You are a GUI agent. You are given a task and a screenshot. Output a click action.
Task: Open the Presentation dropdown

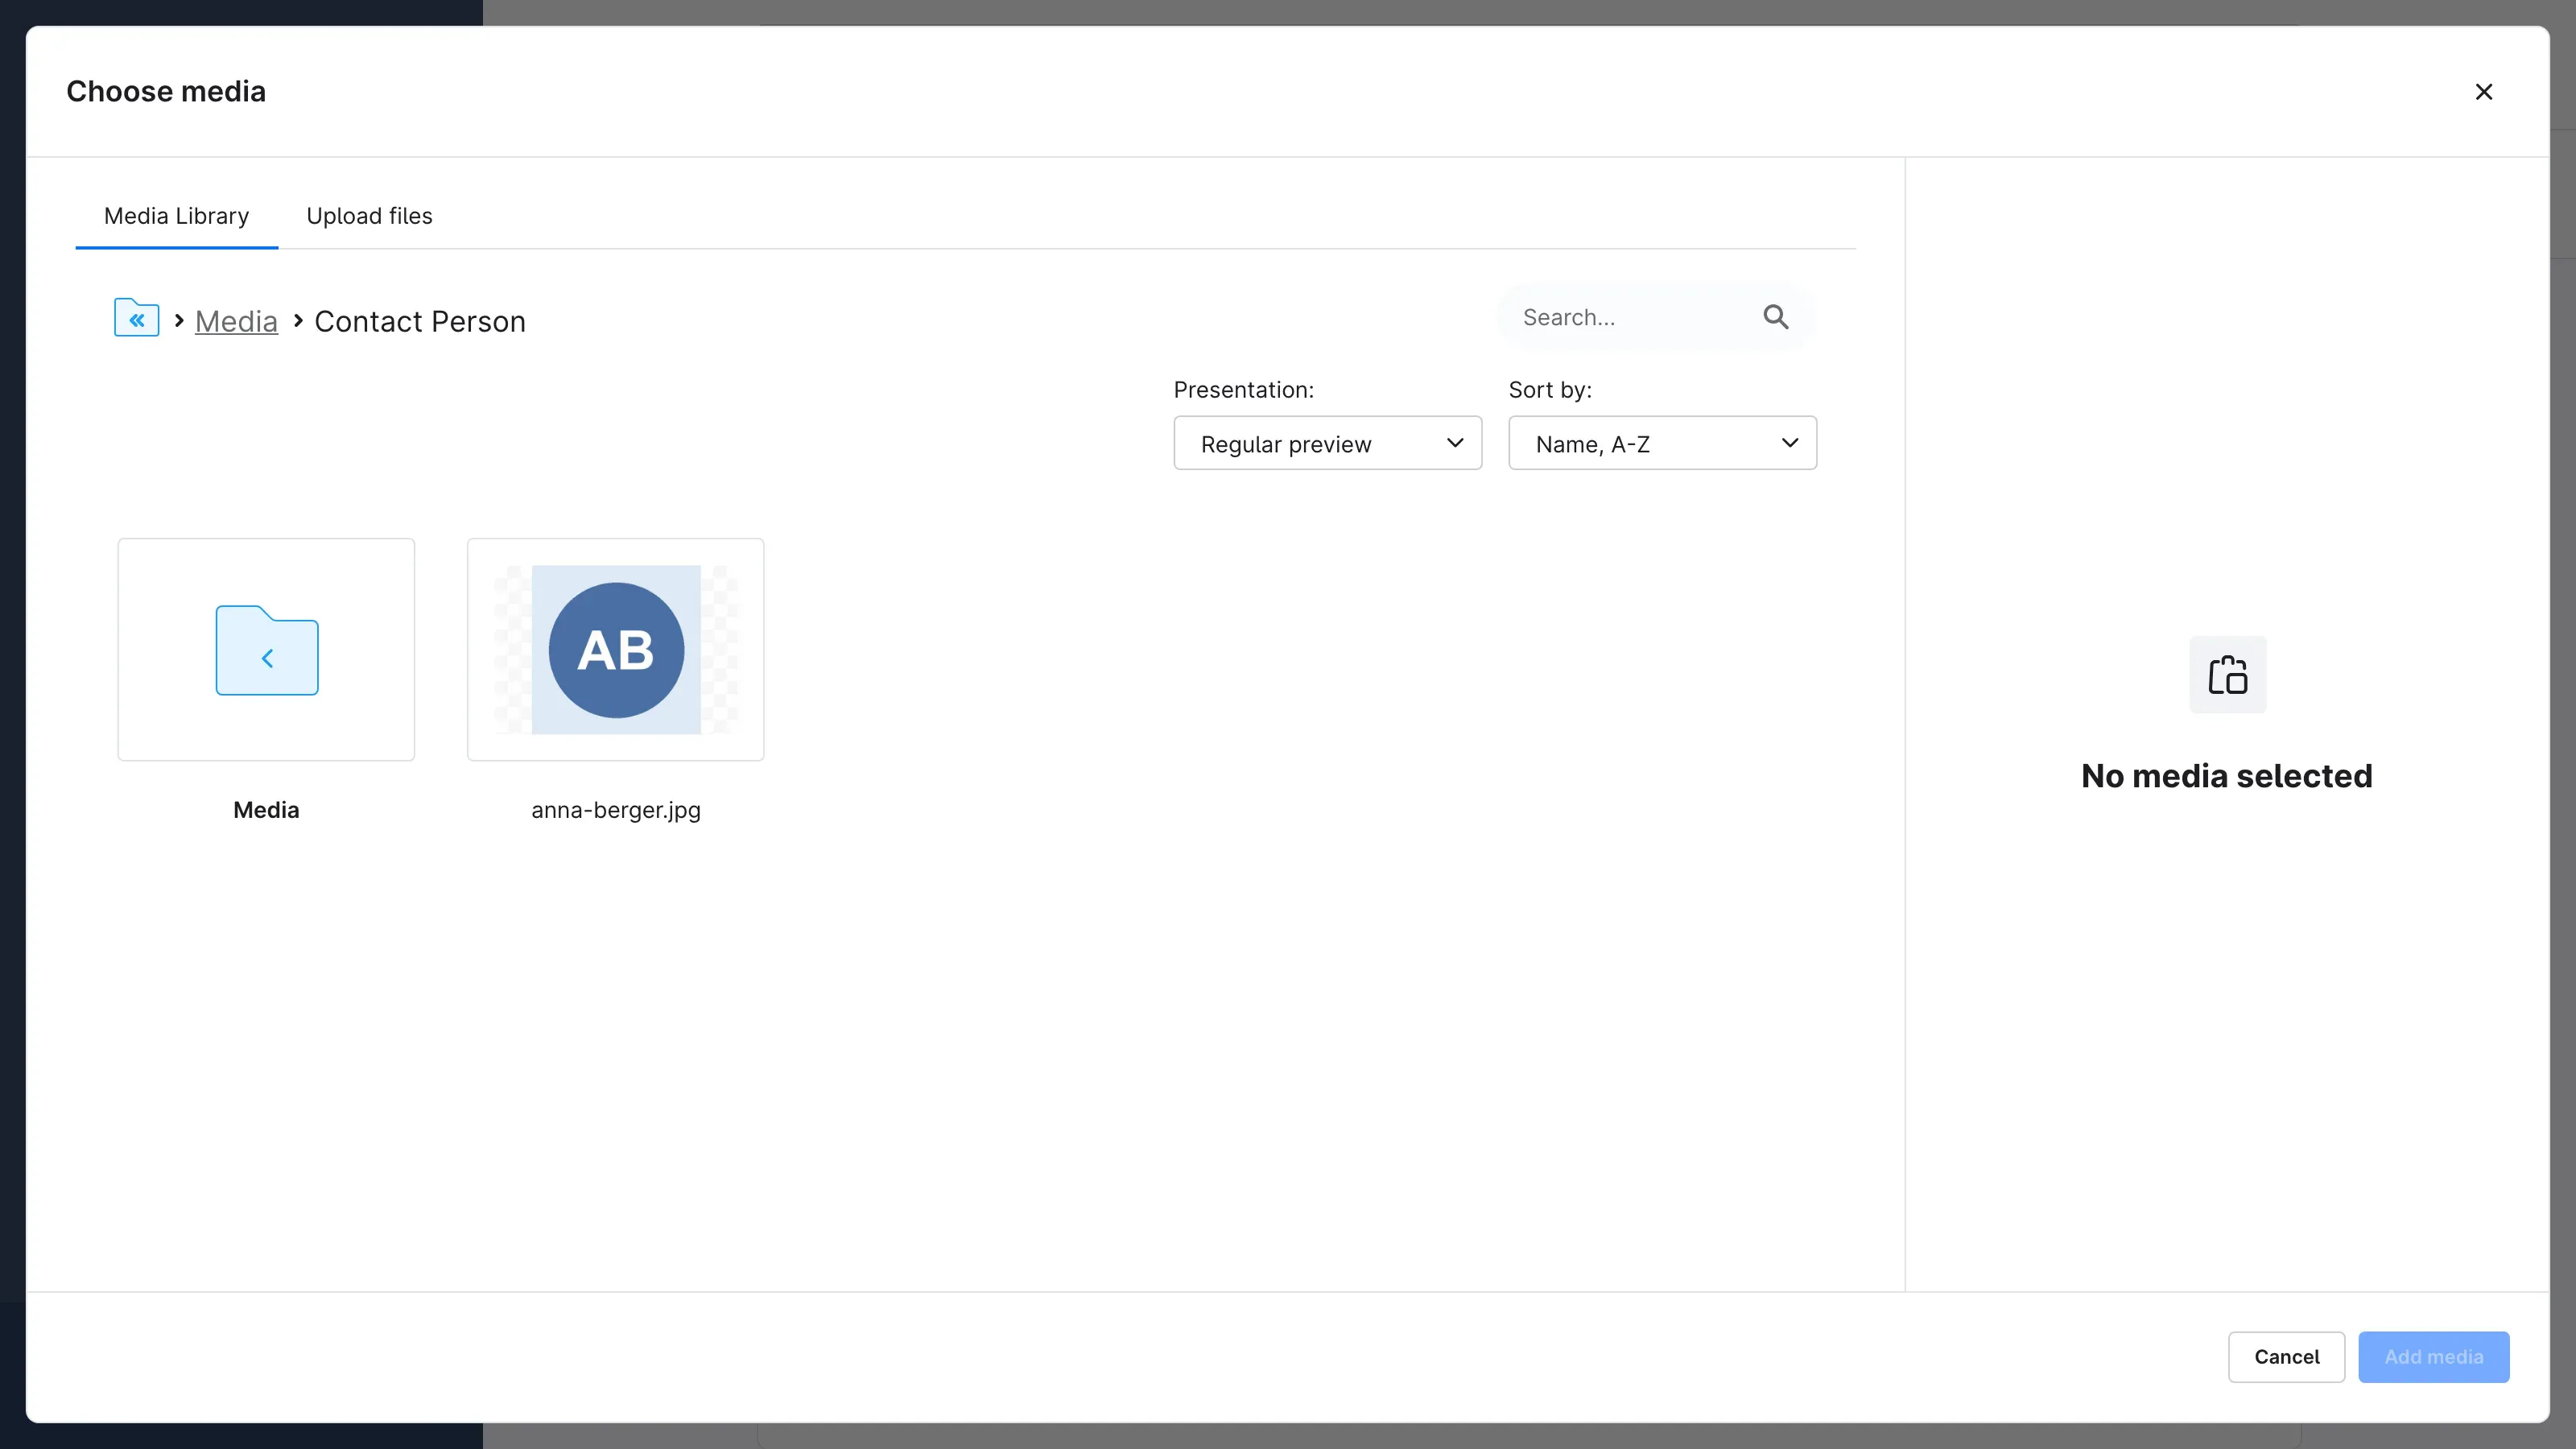click(x=1327, y=443)
